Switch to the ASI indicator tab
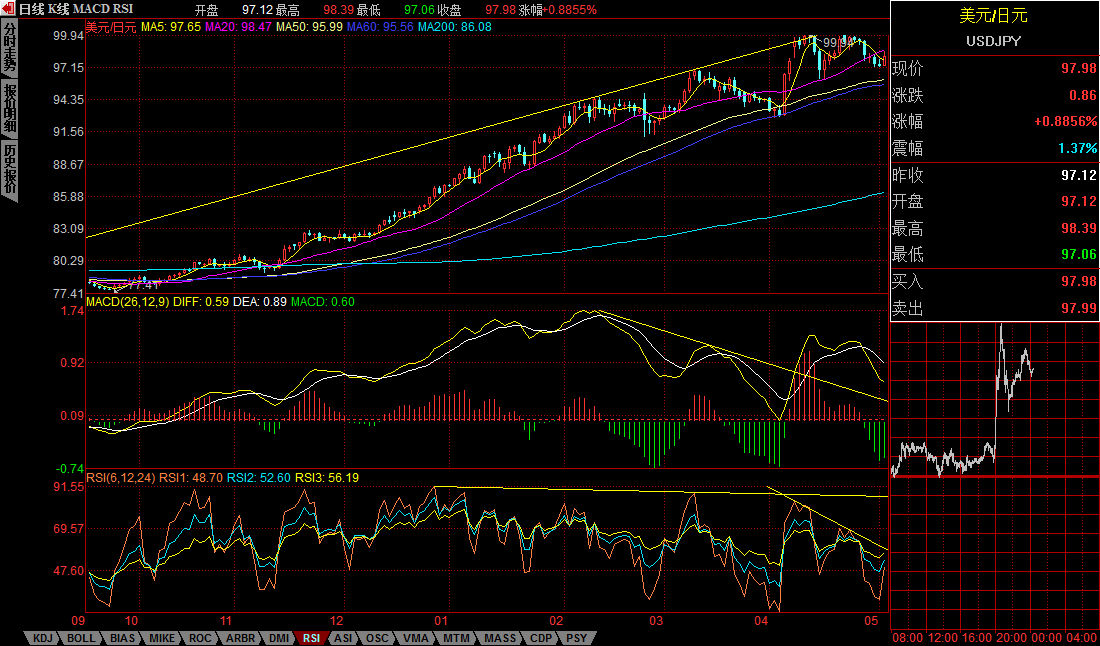Screen dimensions: 1100x646 pos(344,638)
